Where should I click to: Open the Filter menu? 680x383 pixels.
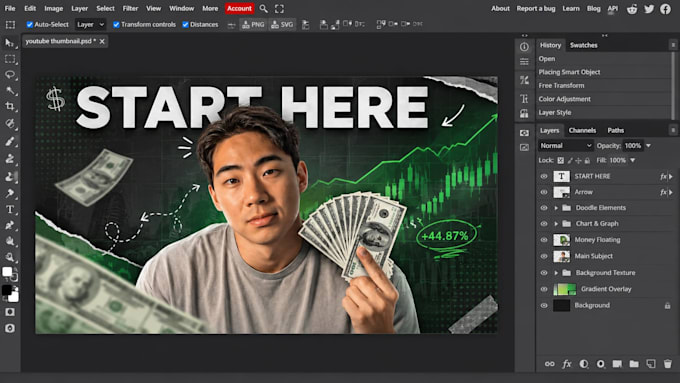point(130,8)
